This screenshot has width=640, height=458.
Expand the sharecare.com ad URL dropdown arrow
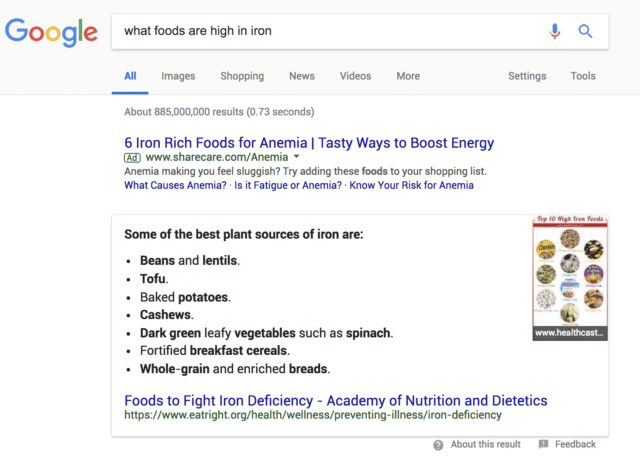click(297, 156)
